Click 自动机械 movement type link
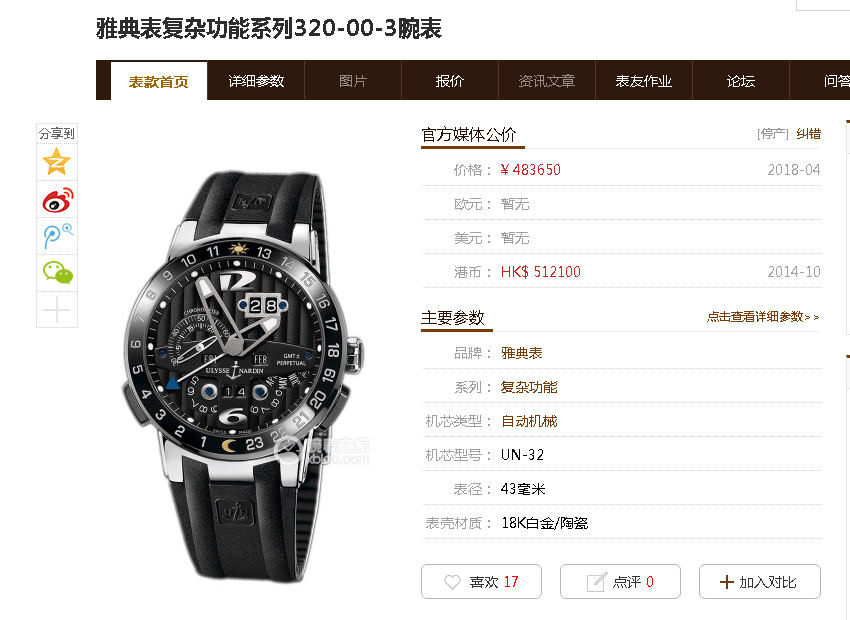This screenshot has height=620, width=850. coord(529,421)
